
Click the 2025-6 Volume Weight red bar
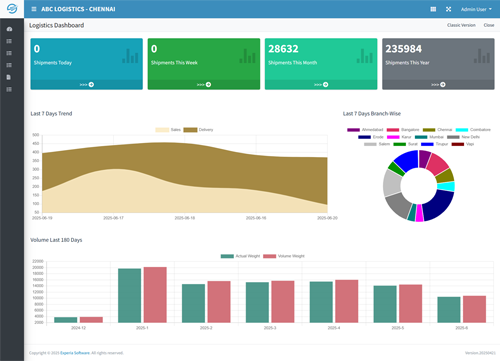474,309
